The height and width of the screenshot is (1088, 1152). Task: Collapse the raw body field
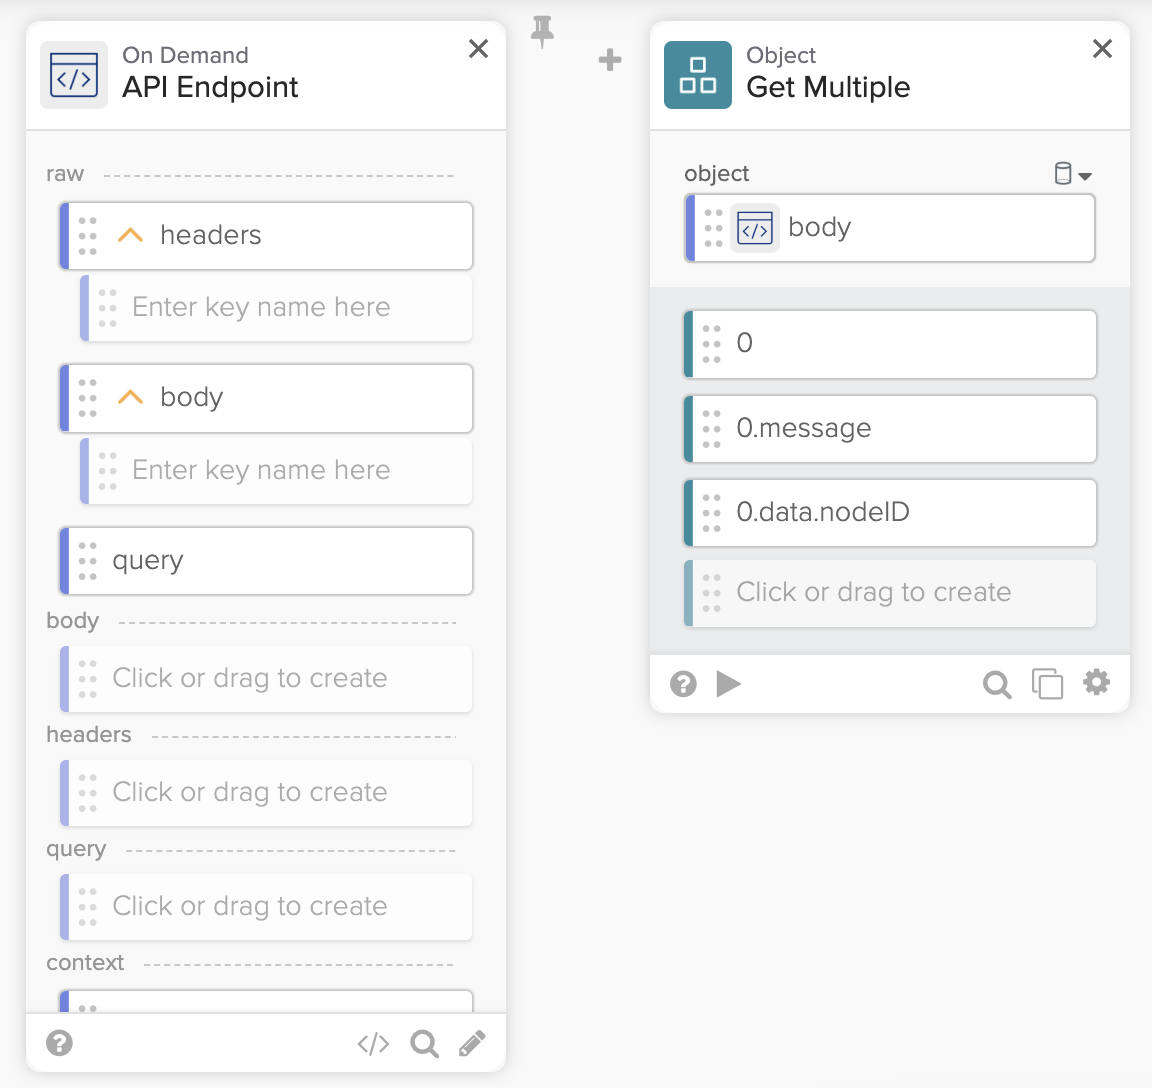click(x=131, y=397)
